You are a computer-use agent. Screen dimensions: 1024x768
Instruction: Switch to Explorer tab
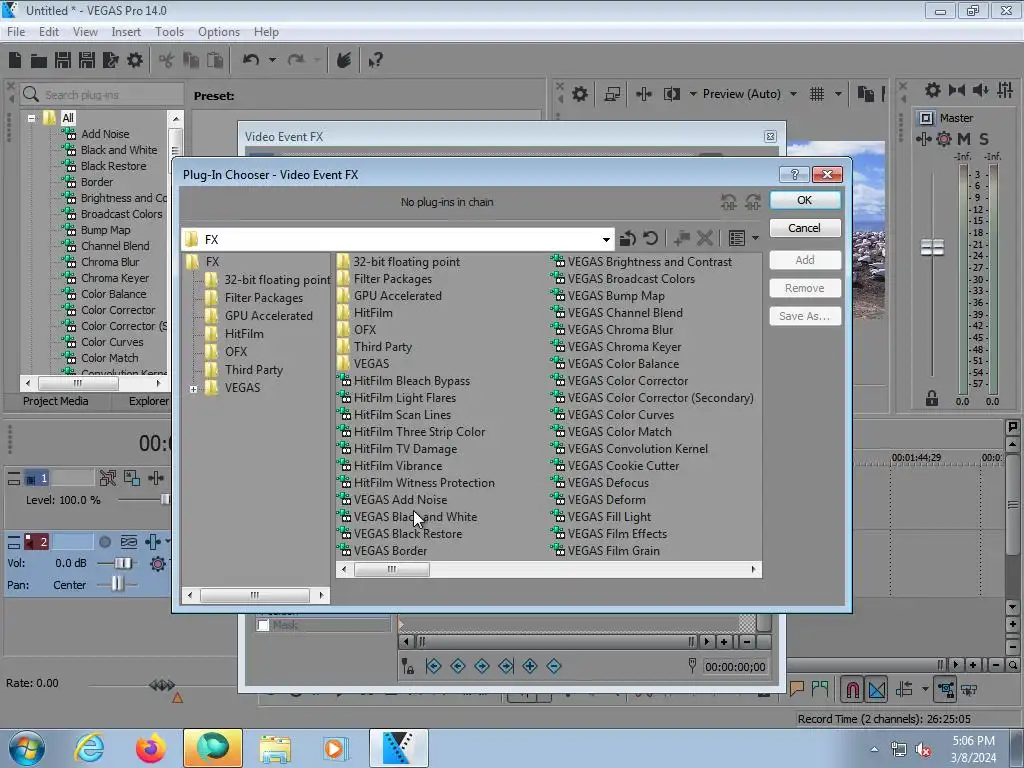[148, 401]
